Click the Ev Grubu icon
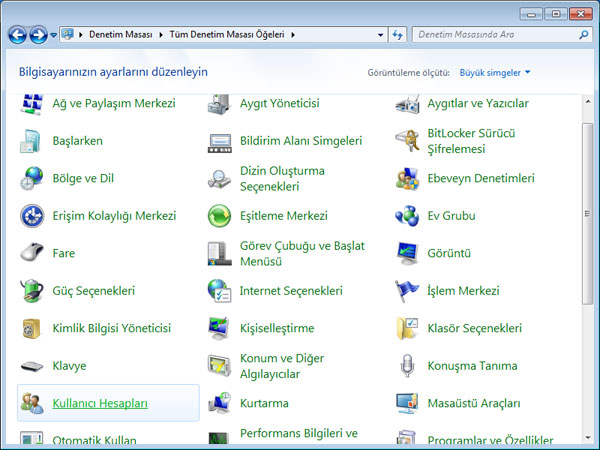The width and height of the screenshot is (600, 450). (x=407, y=216)
